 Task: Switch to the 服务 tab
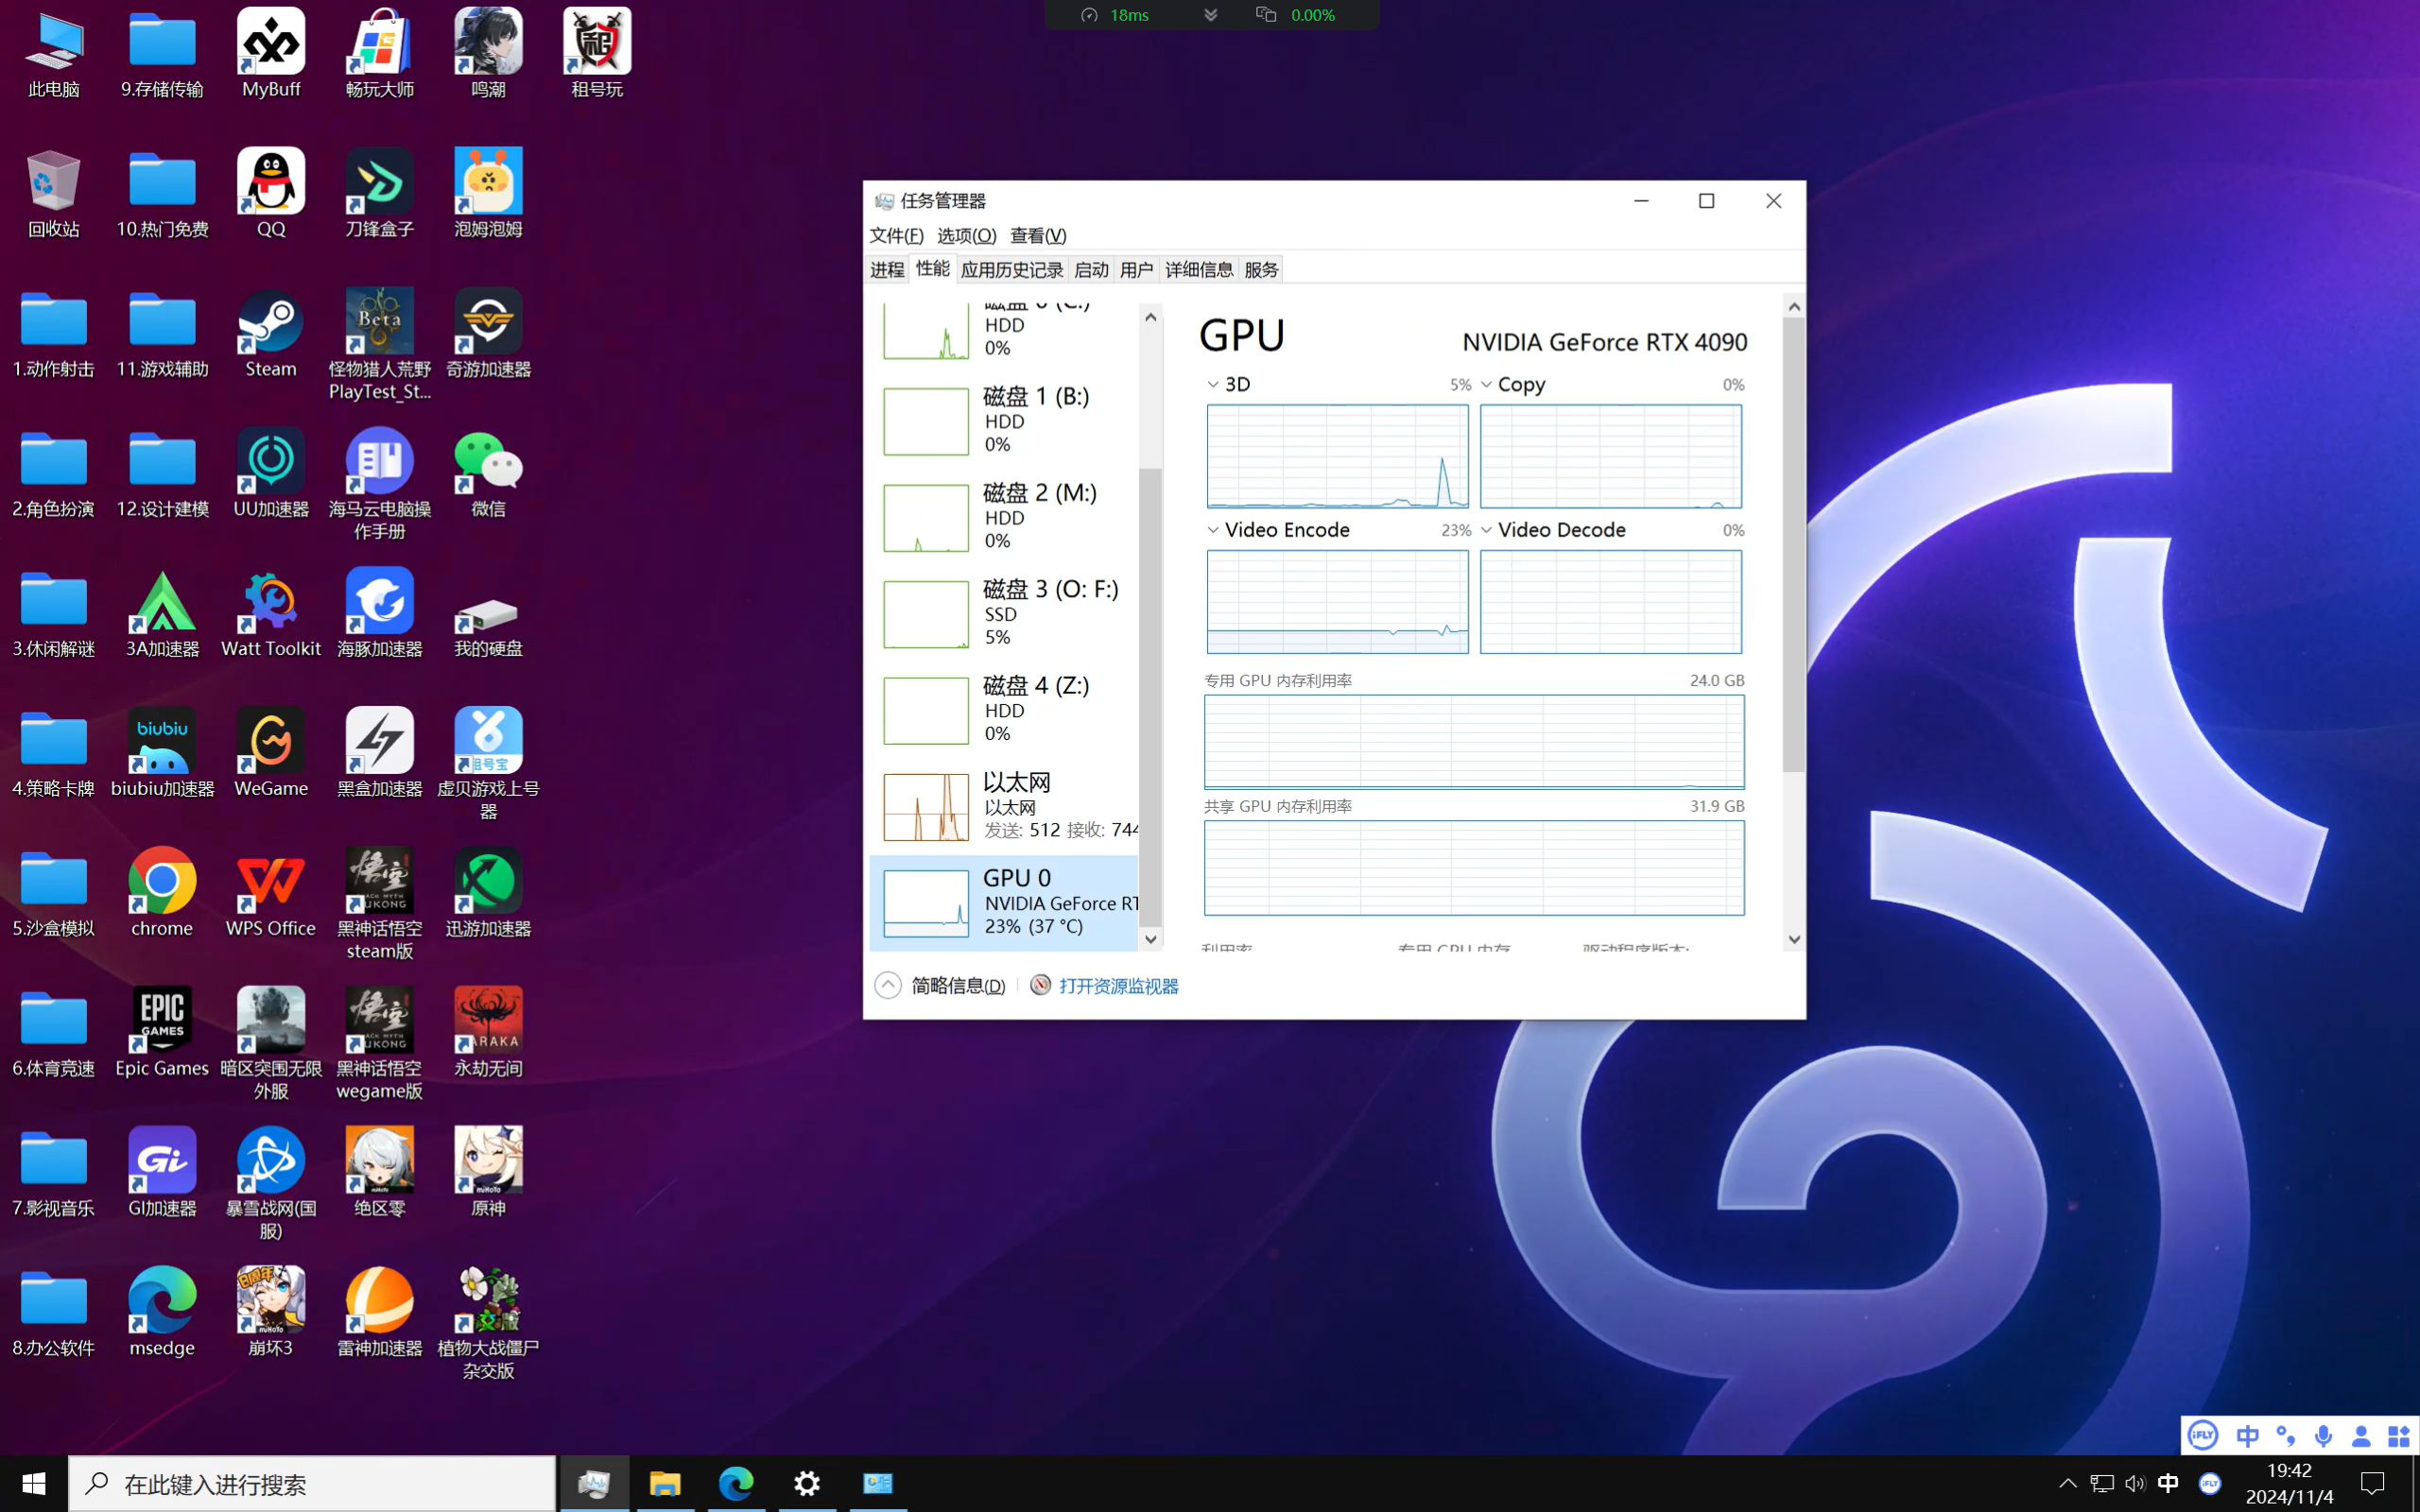click(1261, 270)
